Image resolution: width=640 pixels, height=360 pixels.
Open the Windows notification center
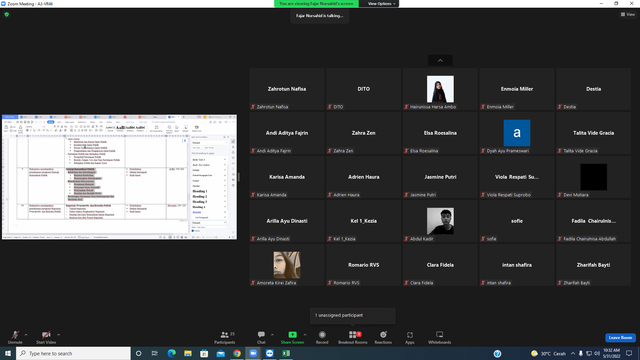[x=629, y=353]
